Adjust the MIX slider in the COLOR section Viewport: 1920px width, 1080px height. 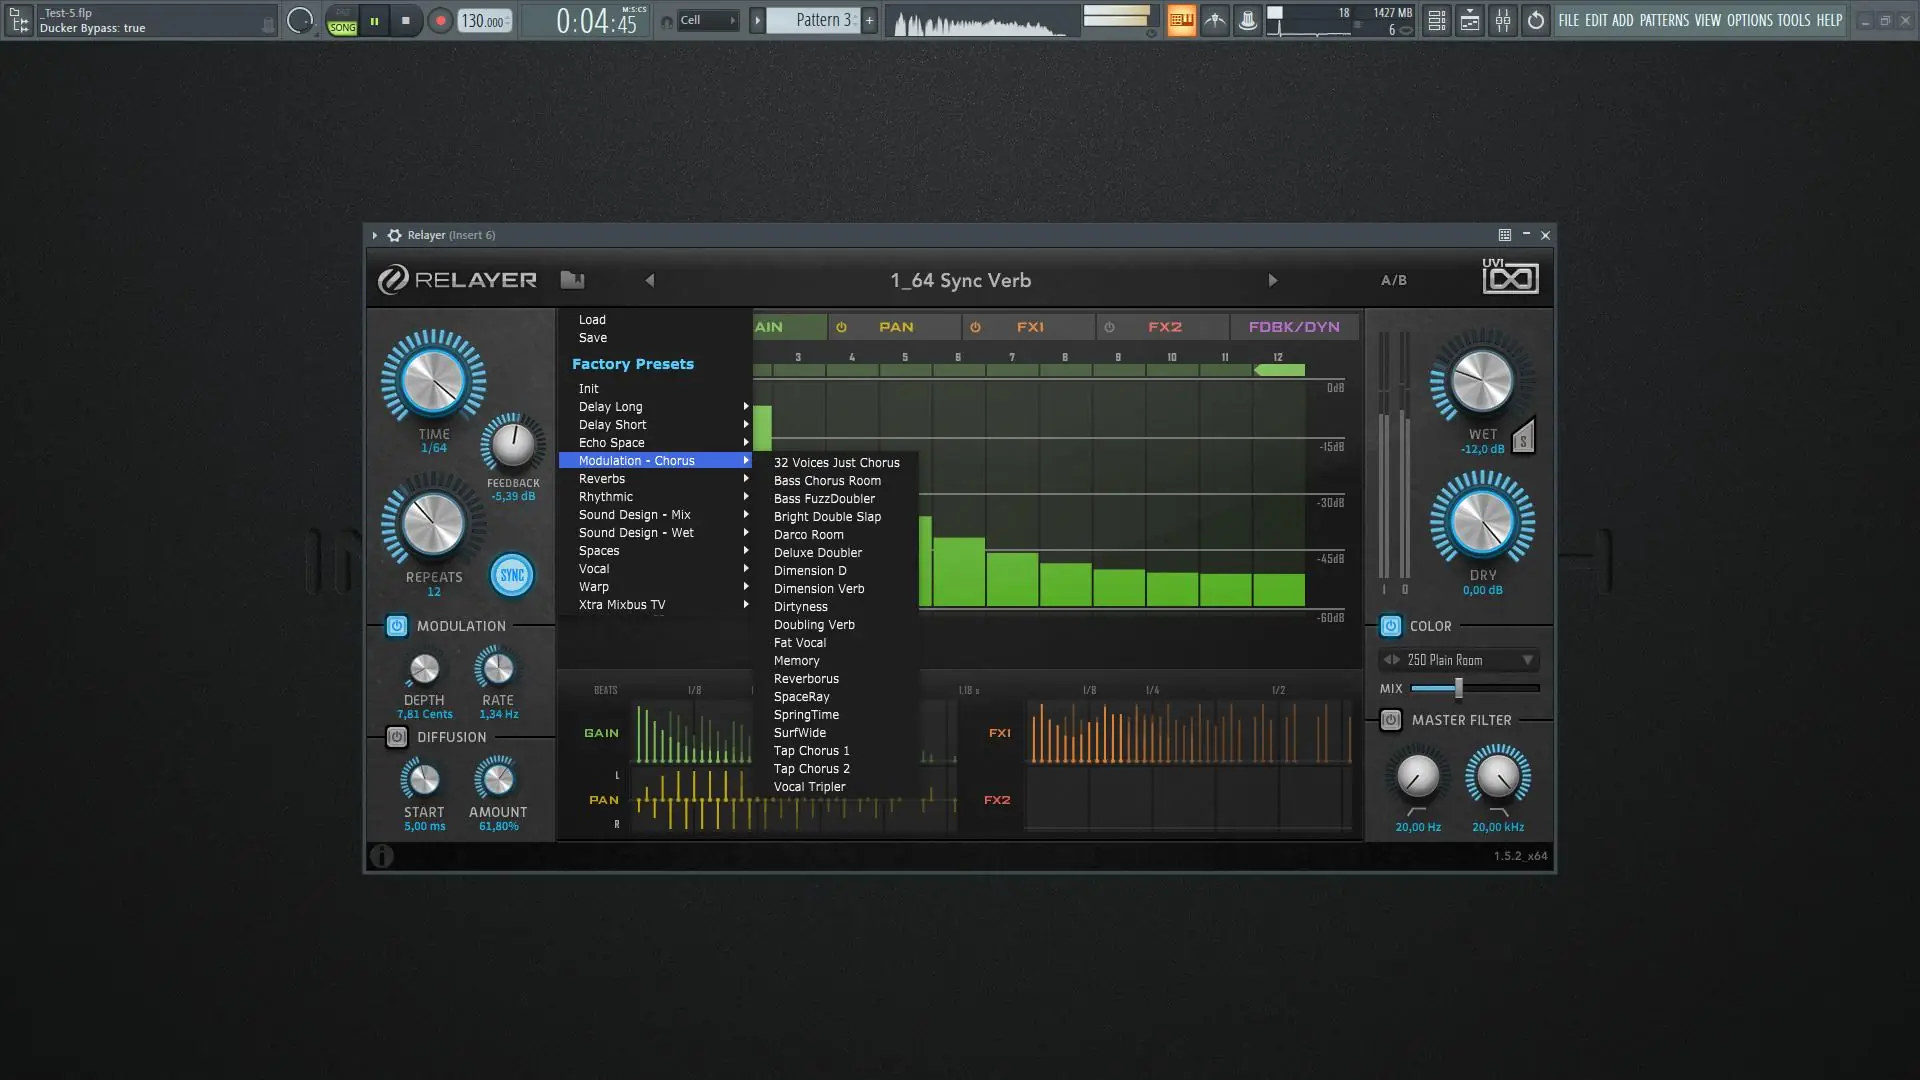click(1460, 688)
